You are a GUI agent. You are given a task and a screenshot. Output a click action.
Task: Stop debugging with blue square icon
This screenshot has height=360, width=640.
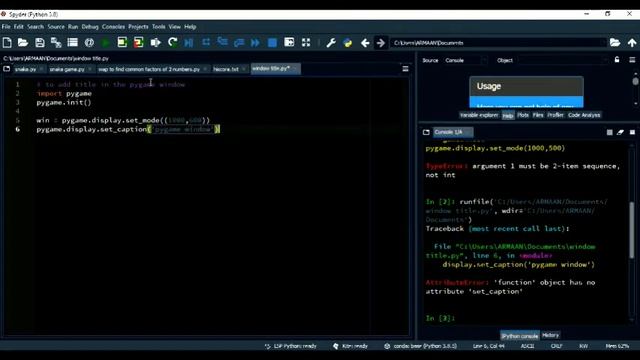point(272,42)
